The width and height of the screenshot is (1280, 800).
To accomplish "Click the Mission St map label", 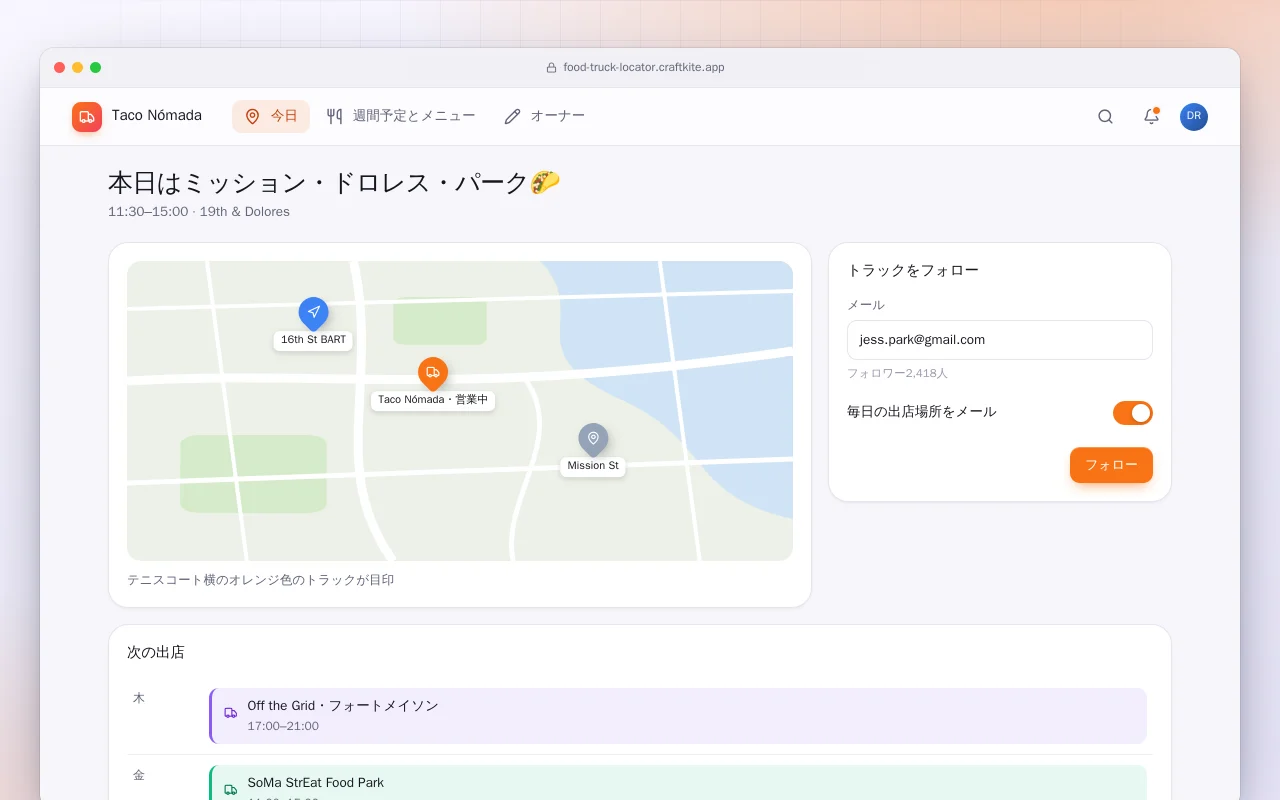I will [x=593, y=466].
